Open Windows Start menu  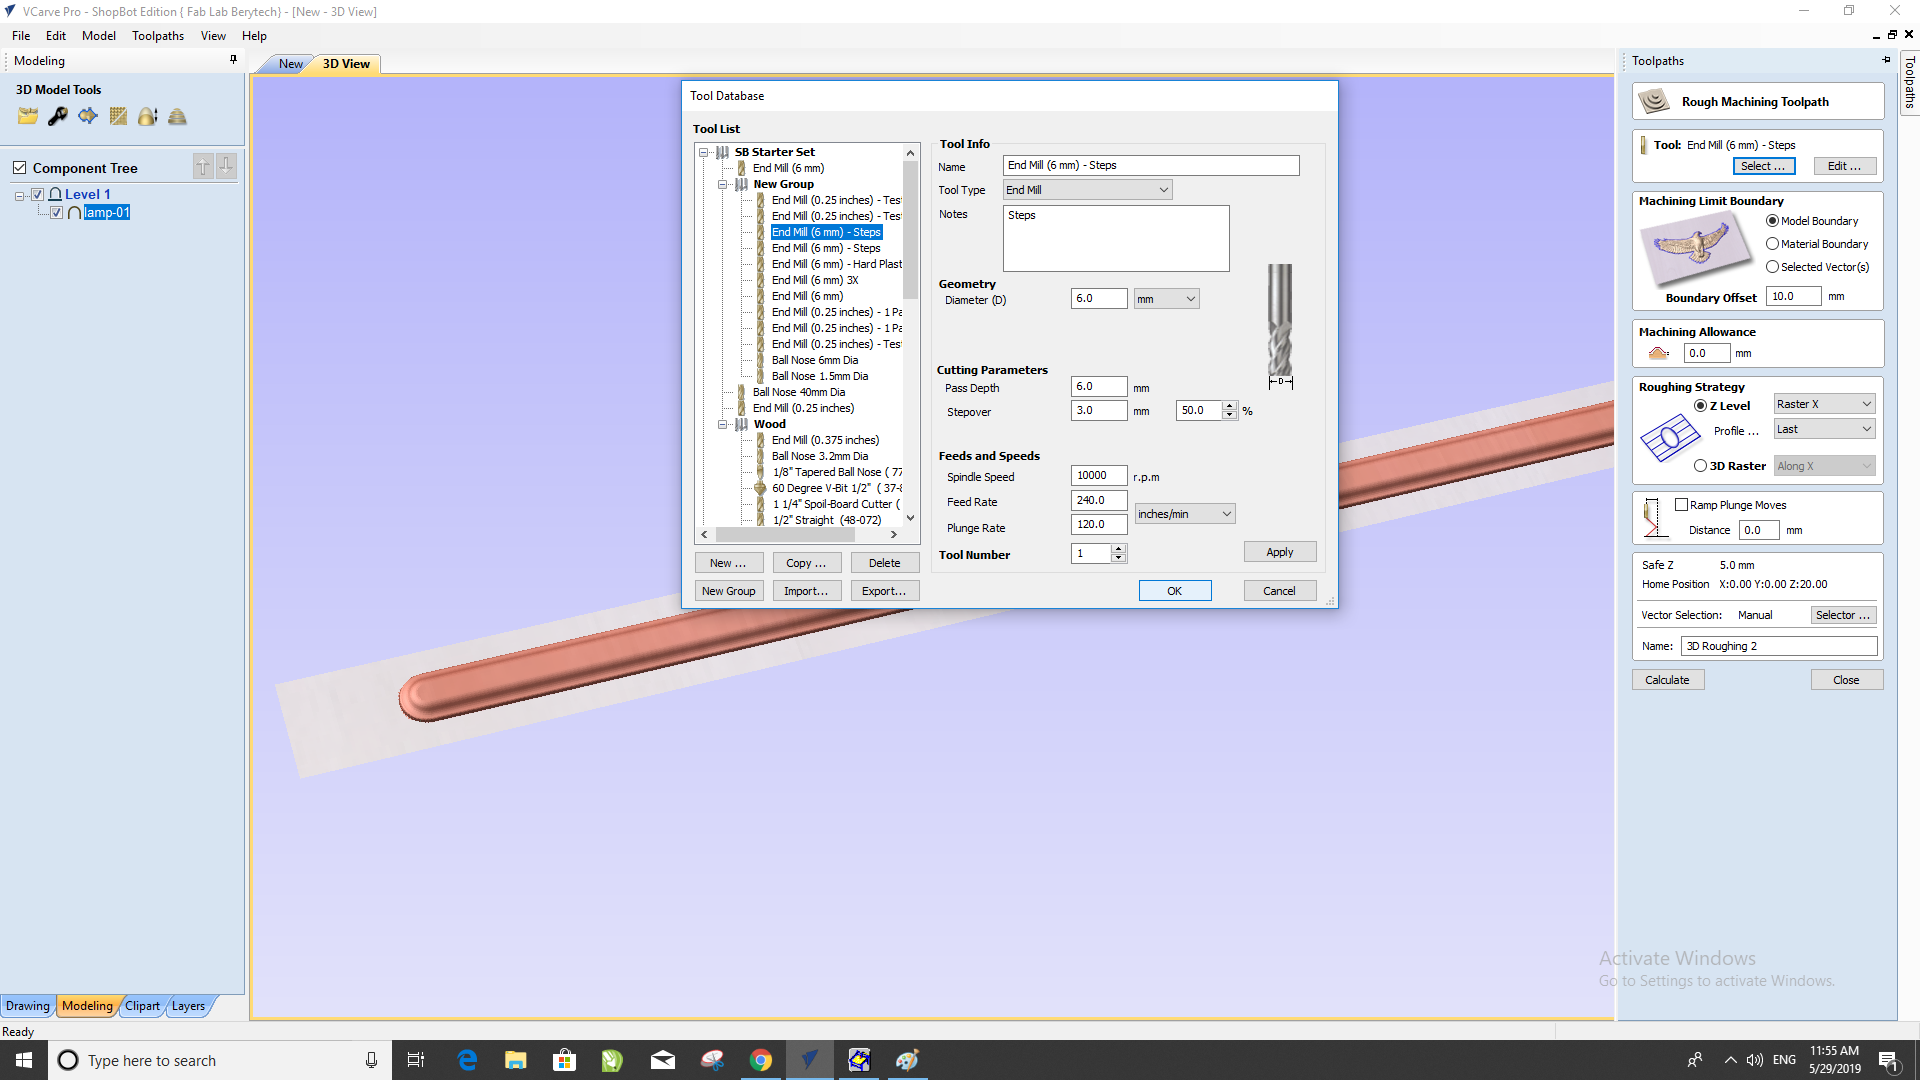[x=24, y=1060]
